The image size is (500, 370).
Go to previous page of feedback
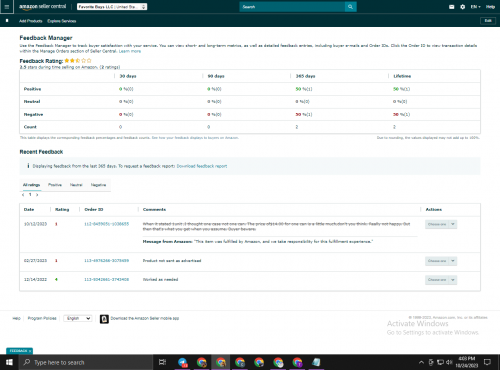[x=23, y=195]
